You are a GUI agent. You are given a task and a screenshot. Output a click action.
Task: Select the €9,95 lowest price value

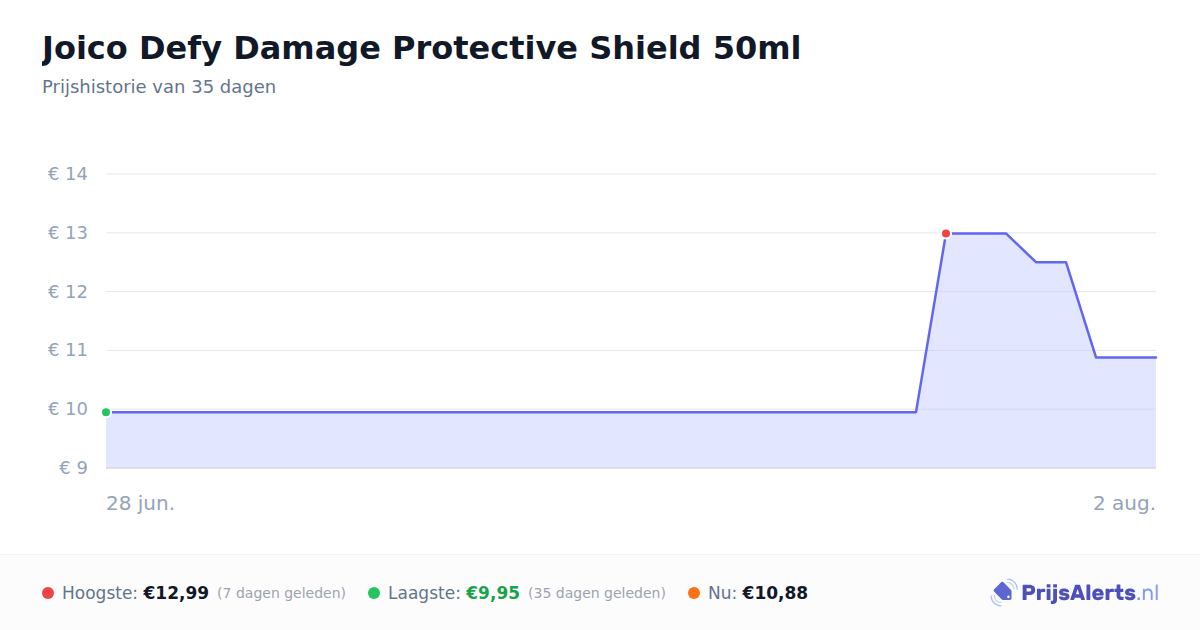[x=493, y=593]
